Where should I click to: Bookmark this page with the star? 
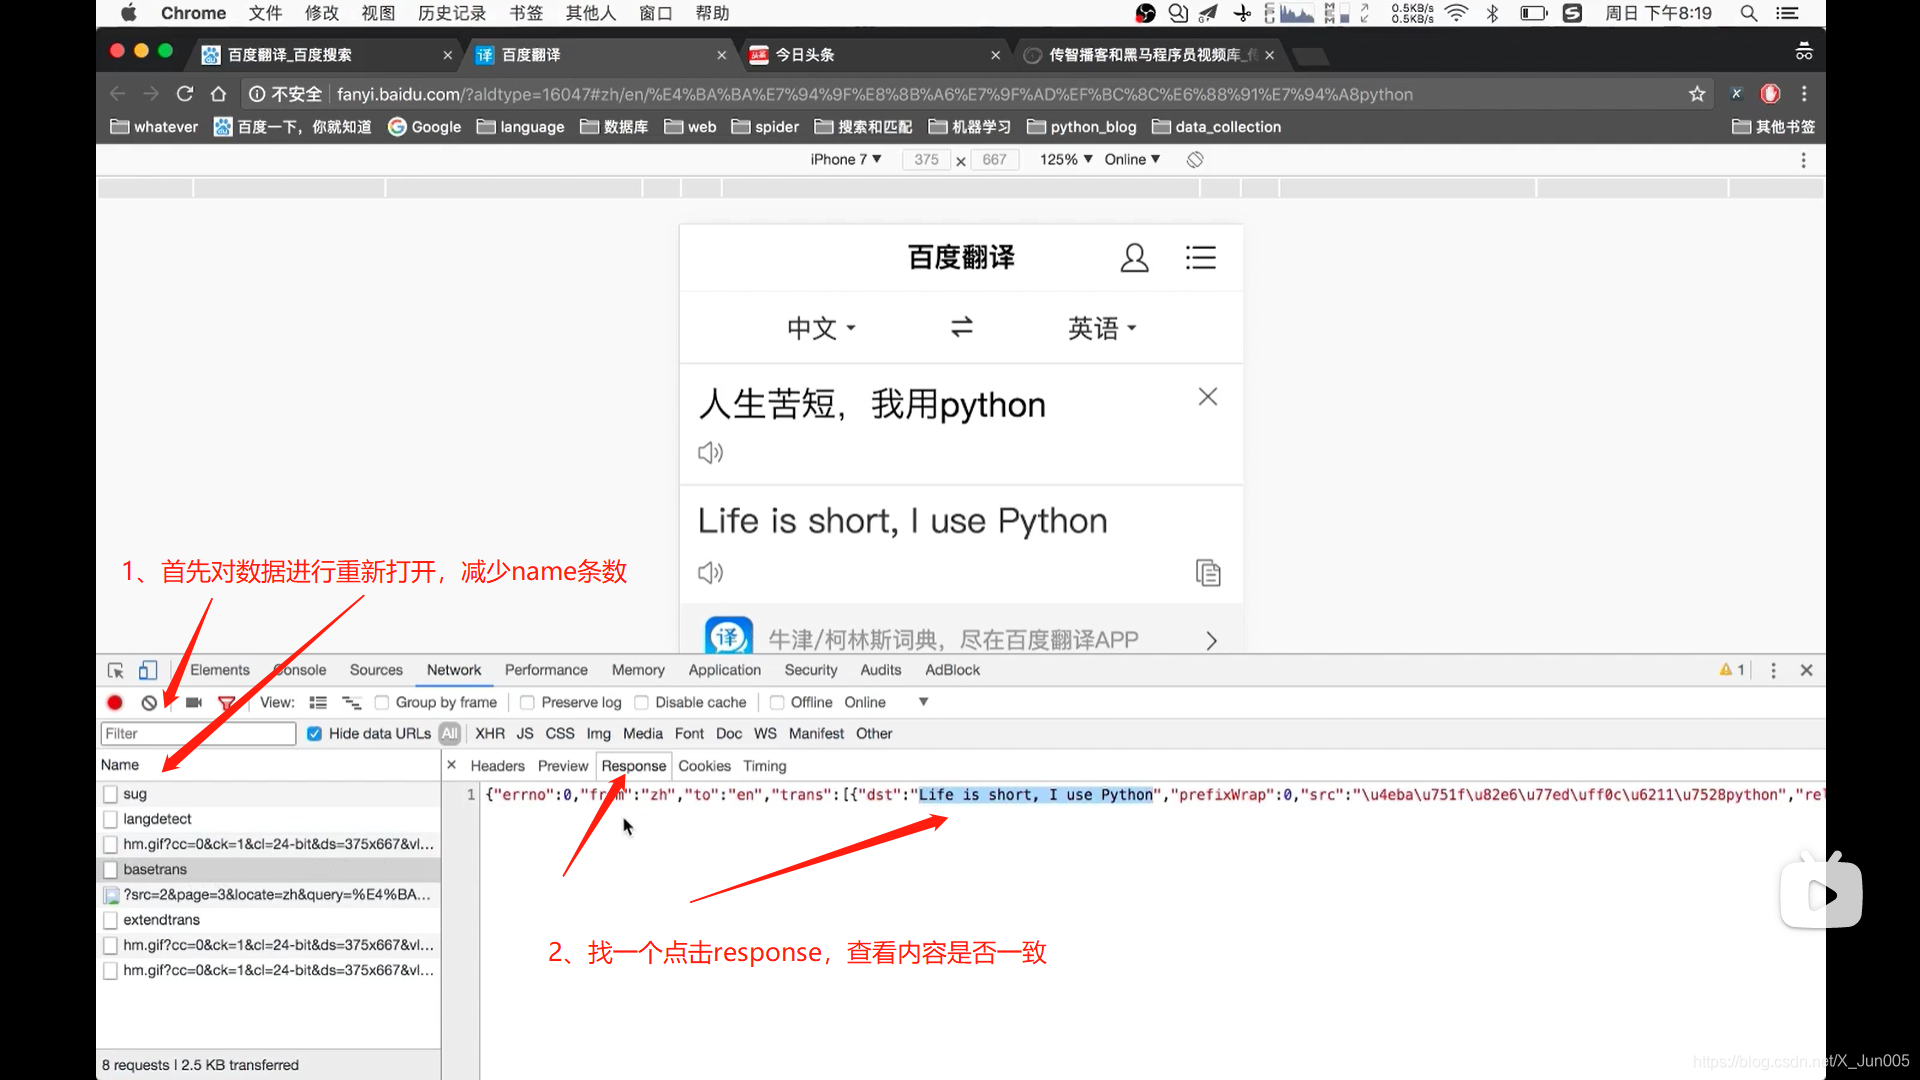1697,94
